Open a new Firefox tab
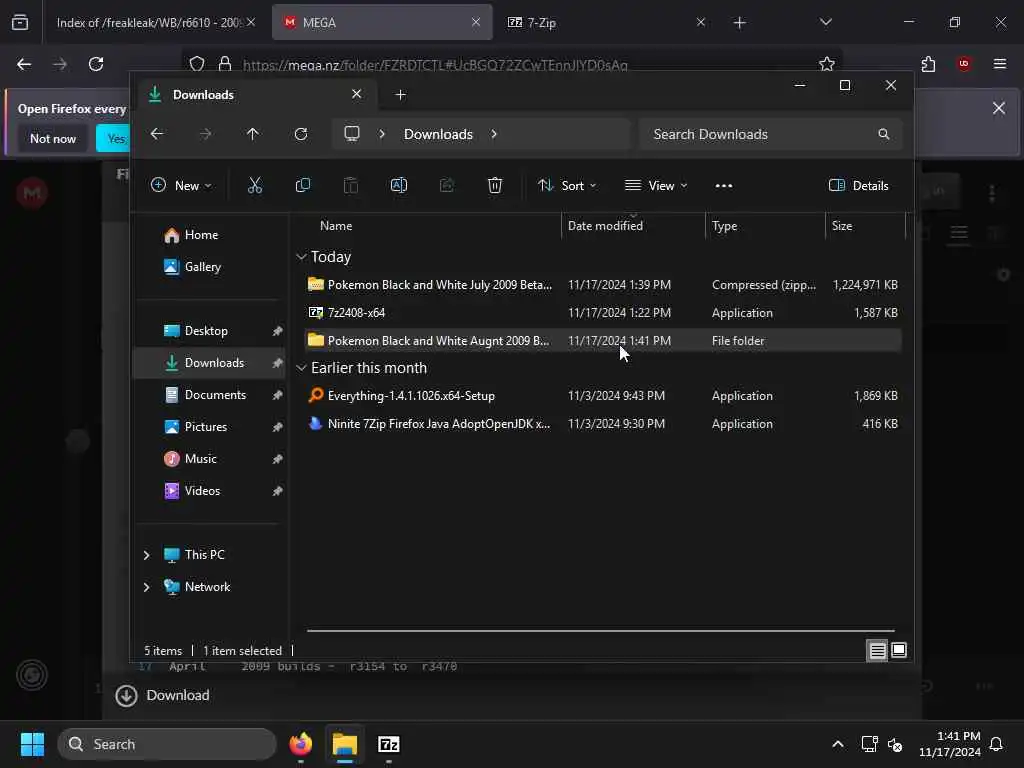 pos(739,23)
